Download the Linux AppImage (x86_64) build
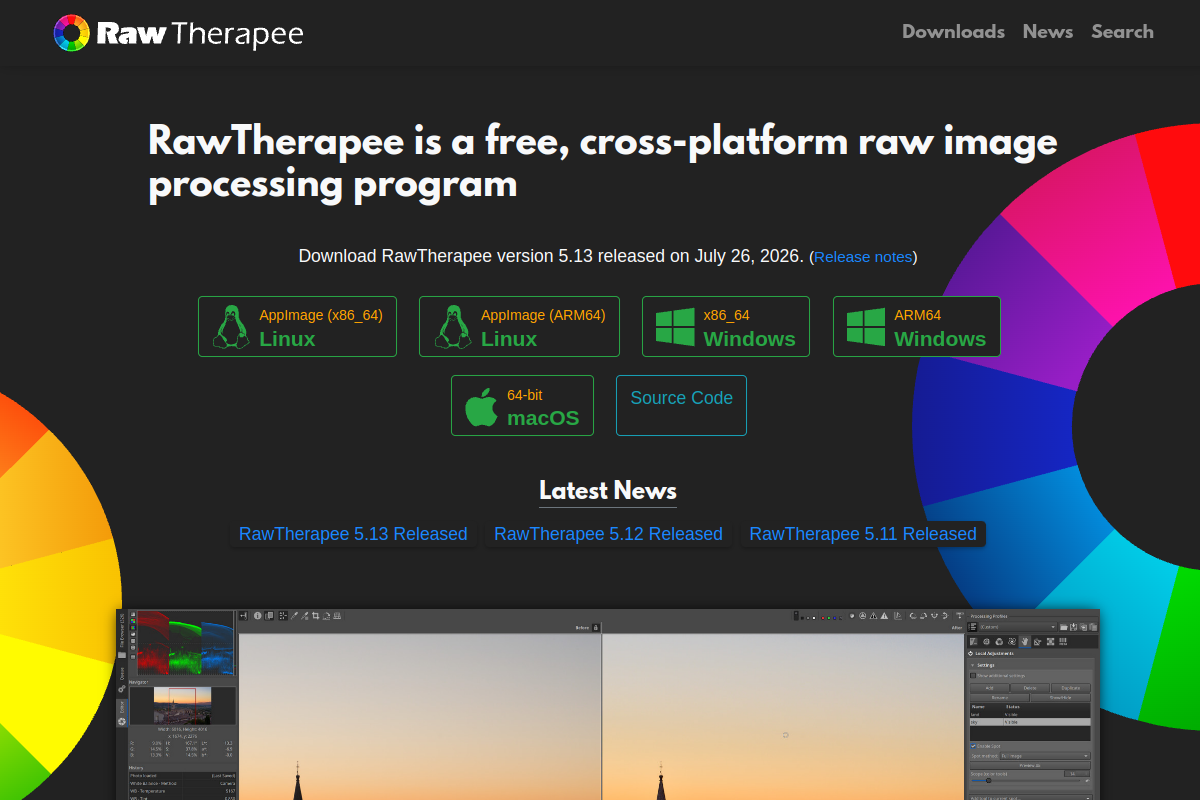1200x800 pixels. [297, 326]
